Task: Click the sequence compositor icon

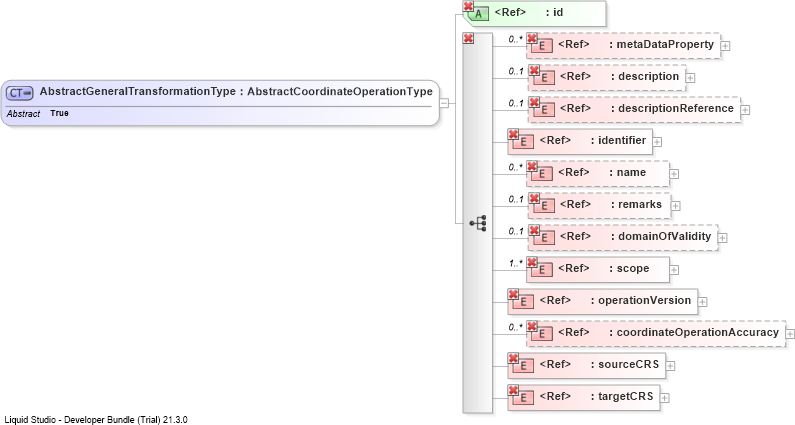Action: (478, 223)
